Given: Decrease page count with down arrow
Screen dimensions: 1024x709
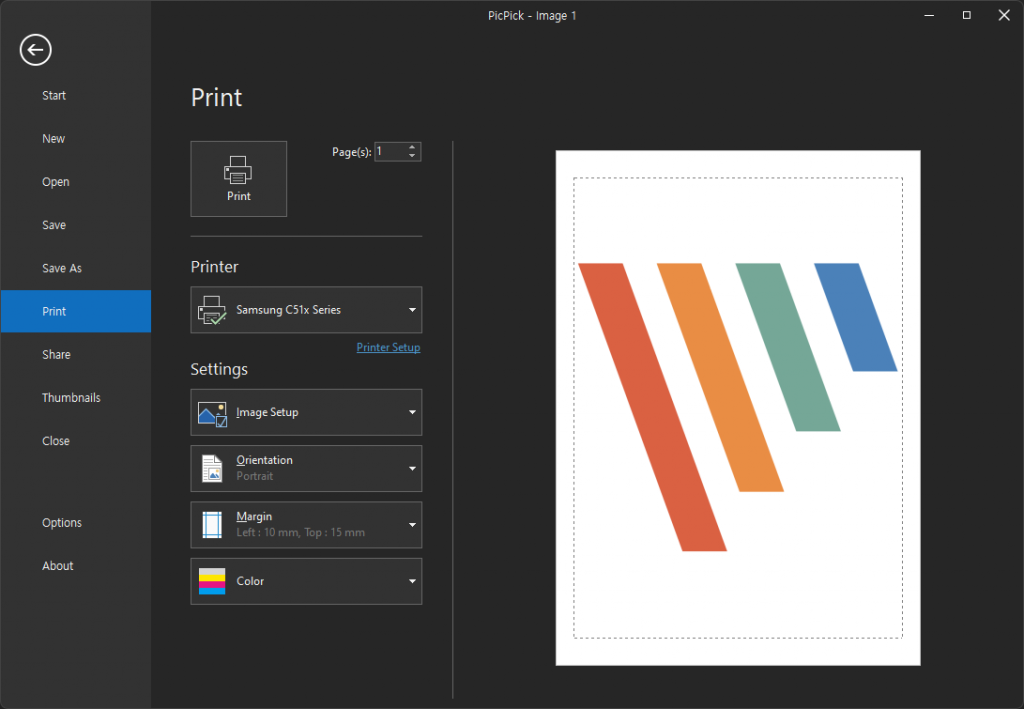Looking at the screenshot, I should click(412, 156).
